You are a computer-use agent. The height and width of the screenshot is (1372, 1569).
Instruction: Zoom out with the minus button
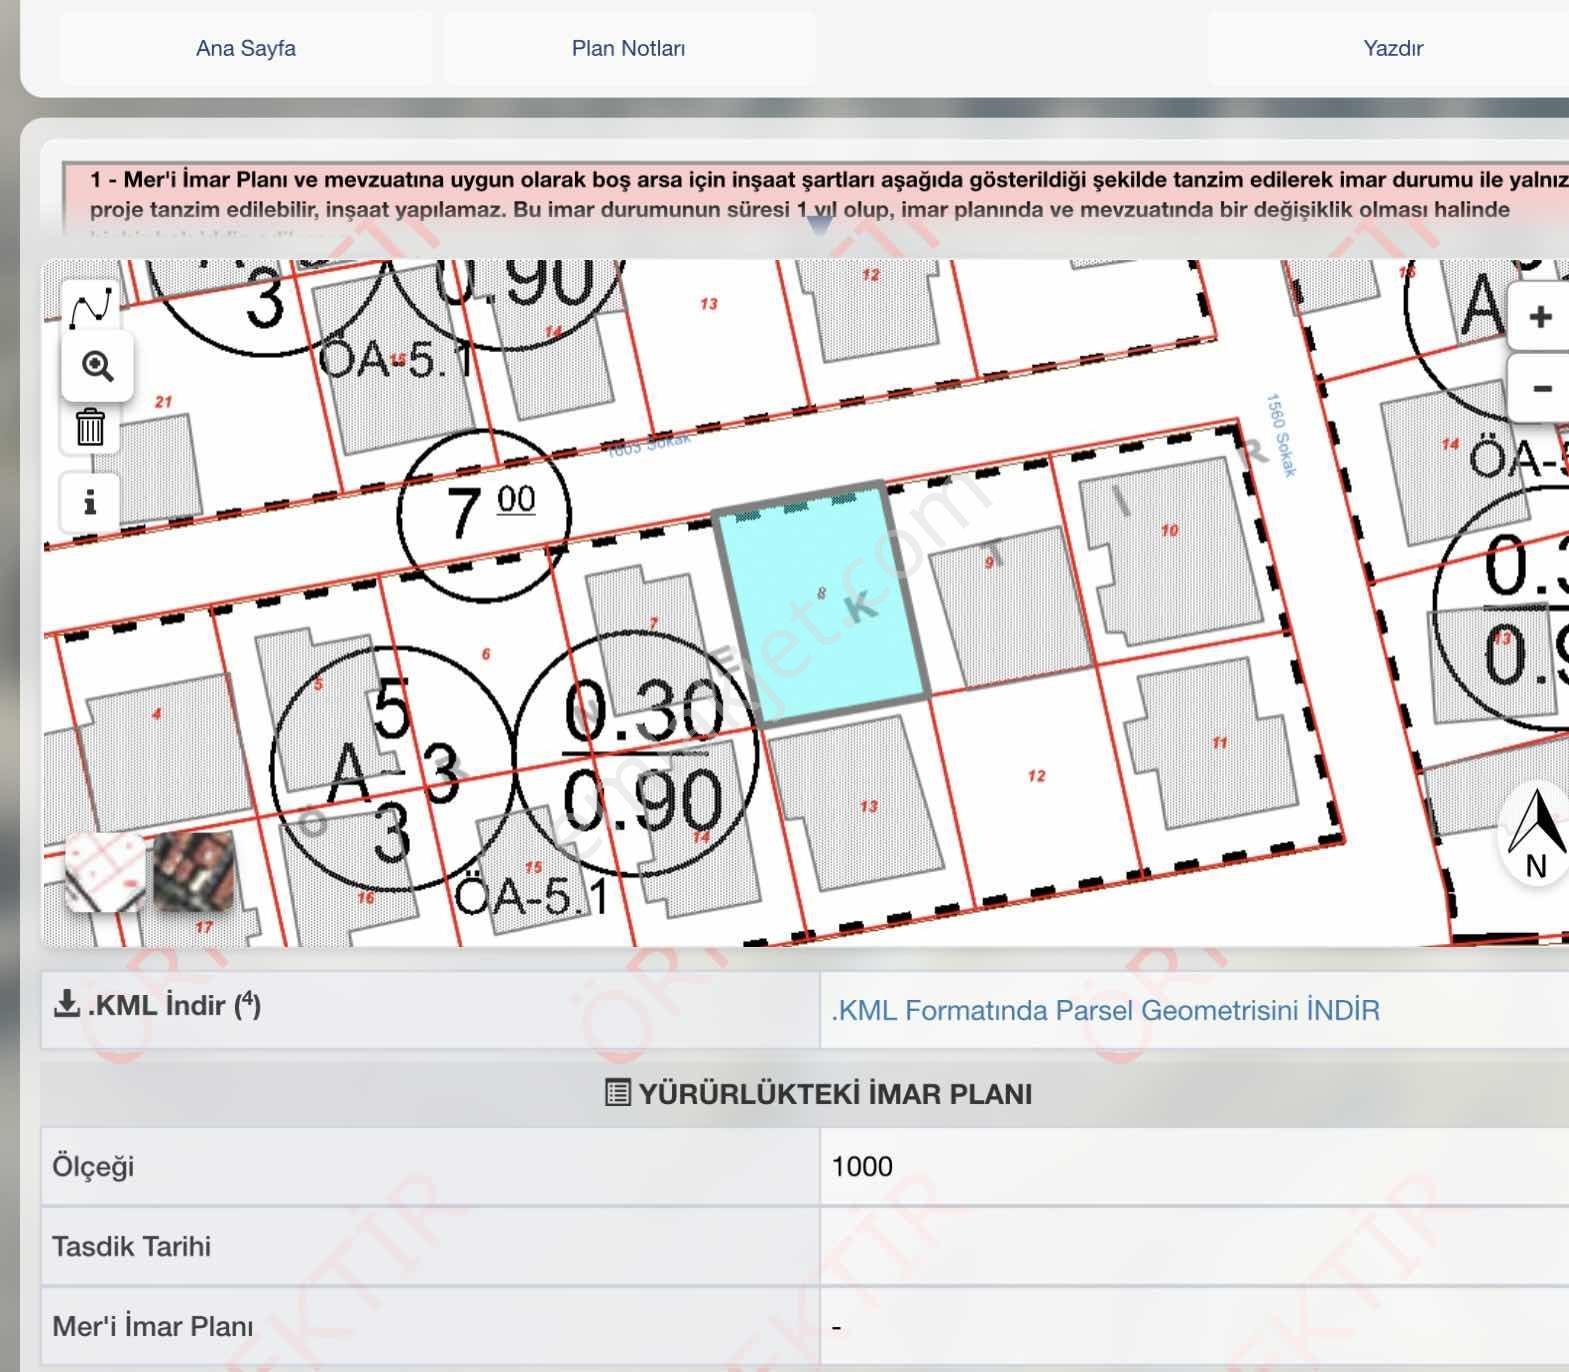click(1540, 388)
